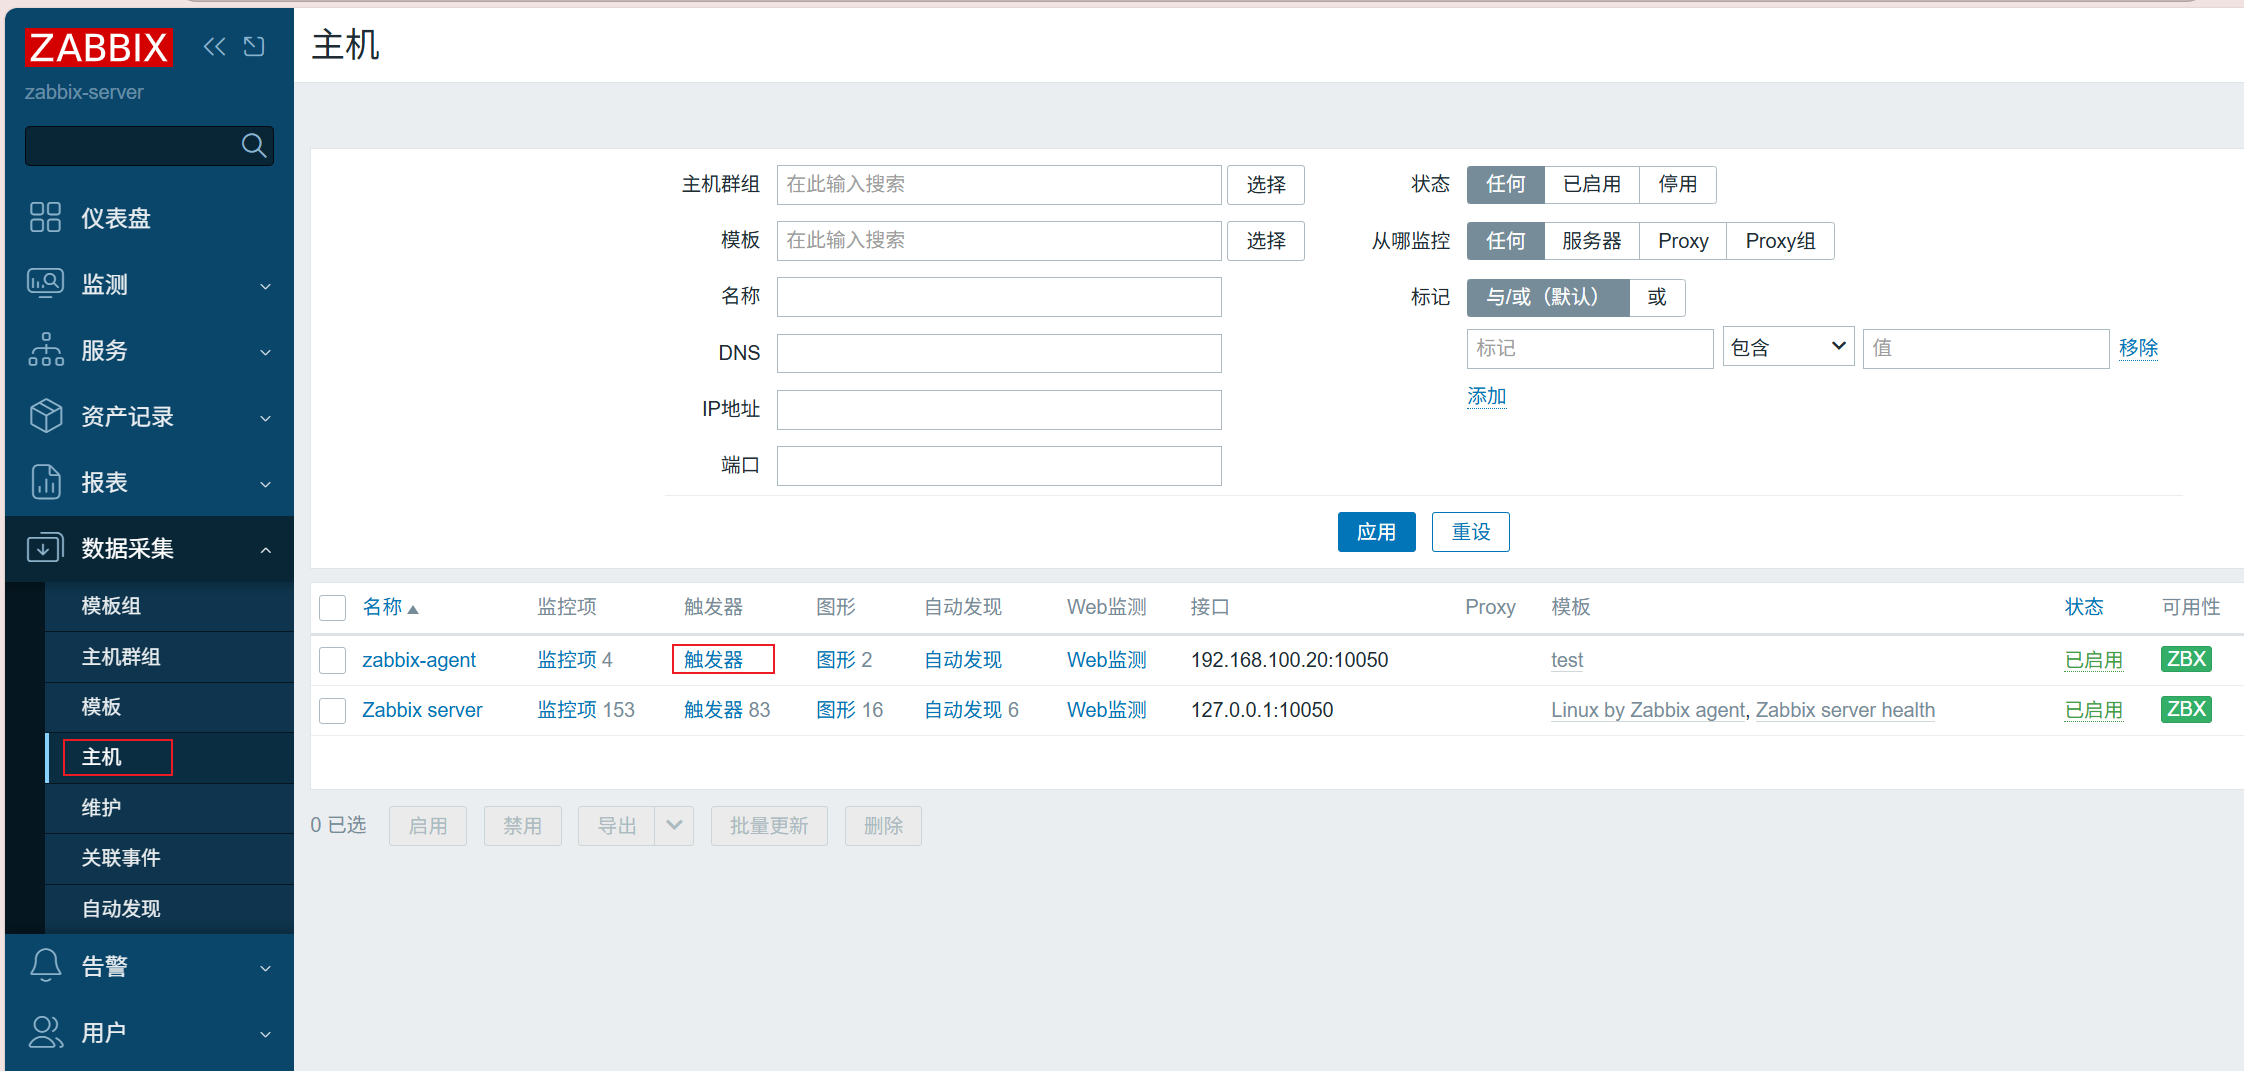Click the 添加 tag link
This screenshot has width=2244, height=1071.
coord(1486,396)
